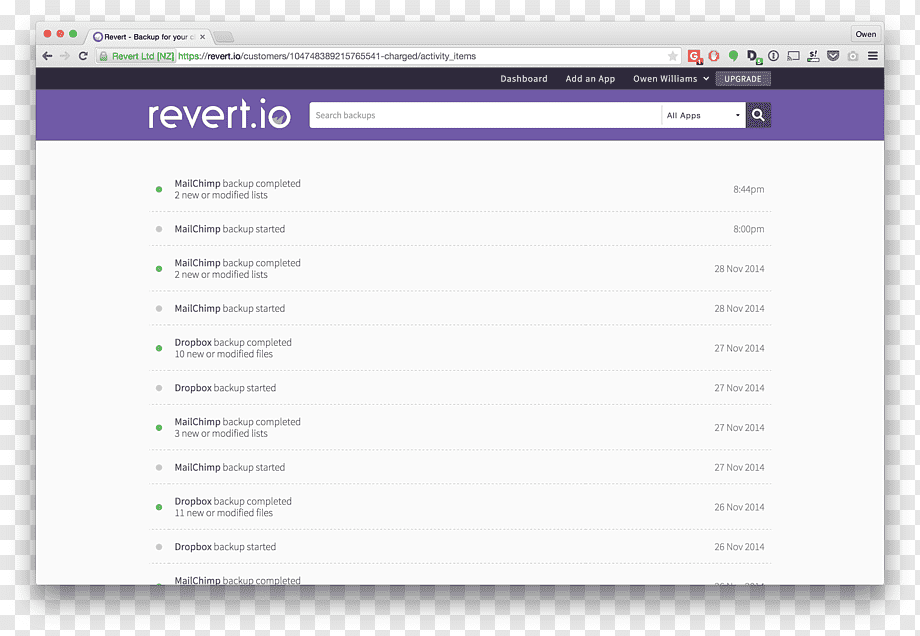Open the Add an App link
This screenshot has height=636, width=920.
pyautogui.click(x=590, y=79)
